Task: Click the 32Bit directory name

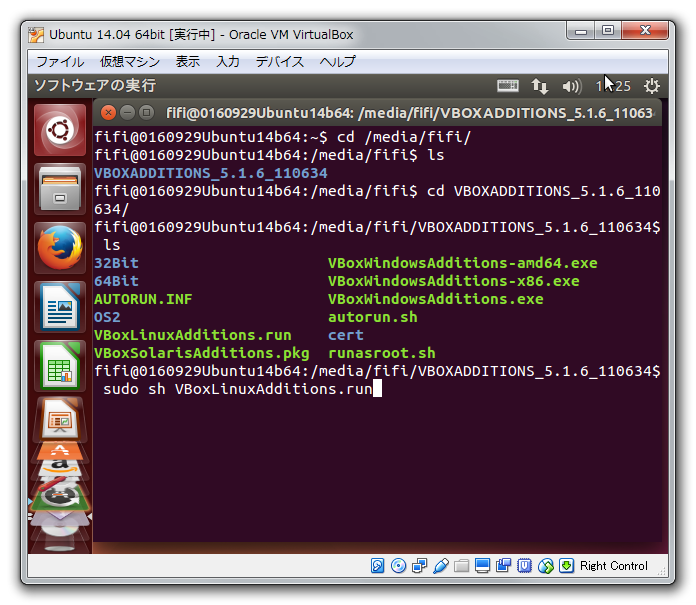Action: [x=116, y=263]
